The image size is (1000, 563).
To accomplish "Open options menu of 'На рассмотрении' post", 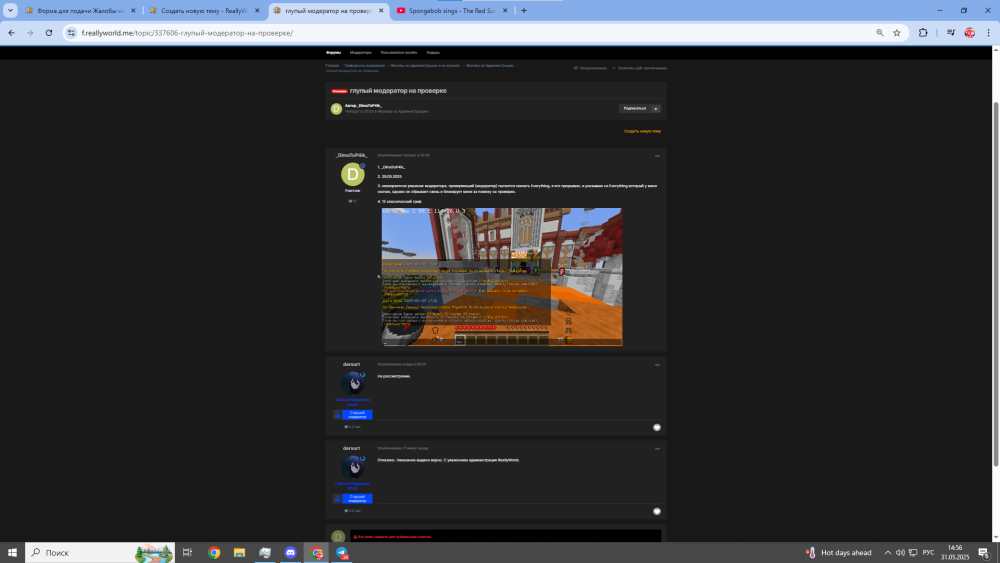I will coord(657,365).
